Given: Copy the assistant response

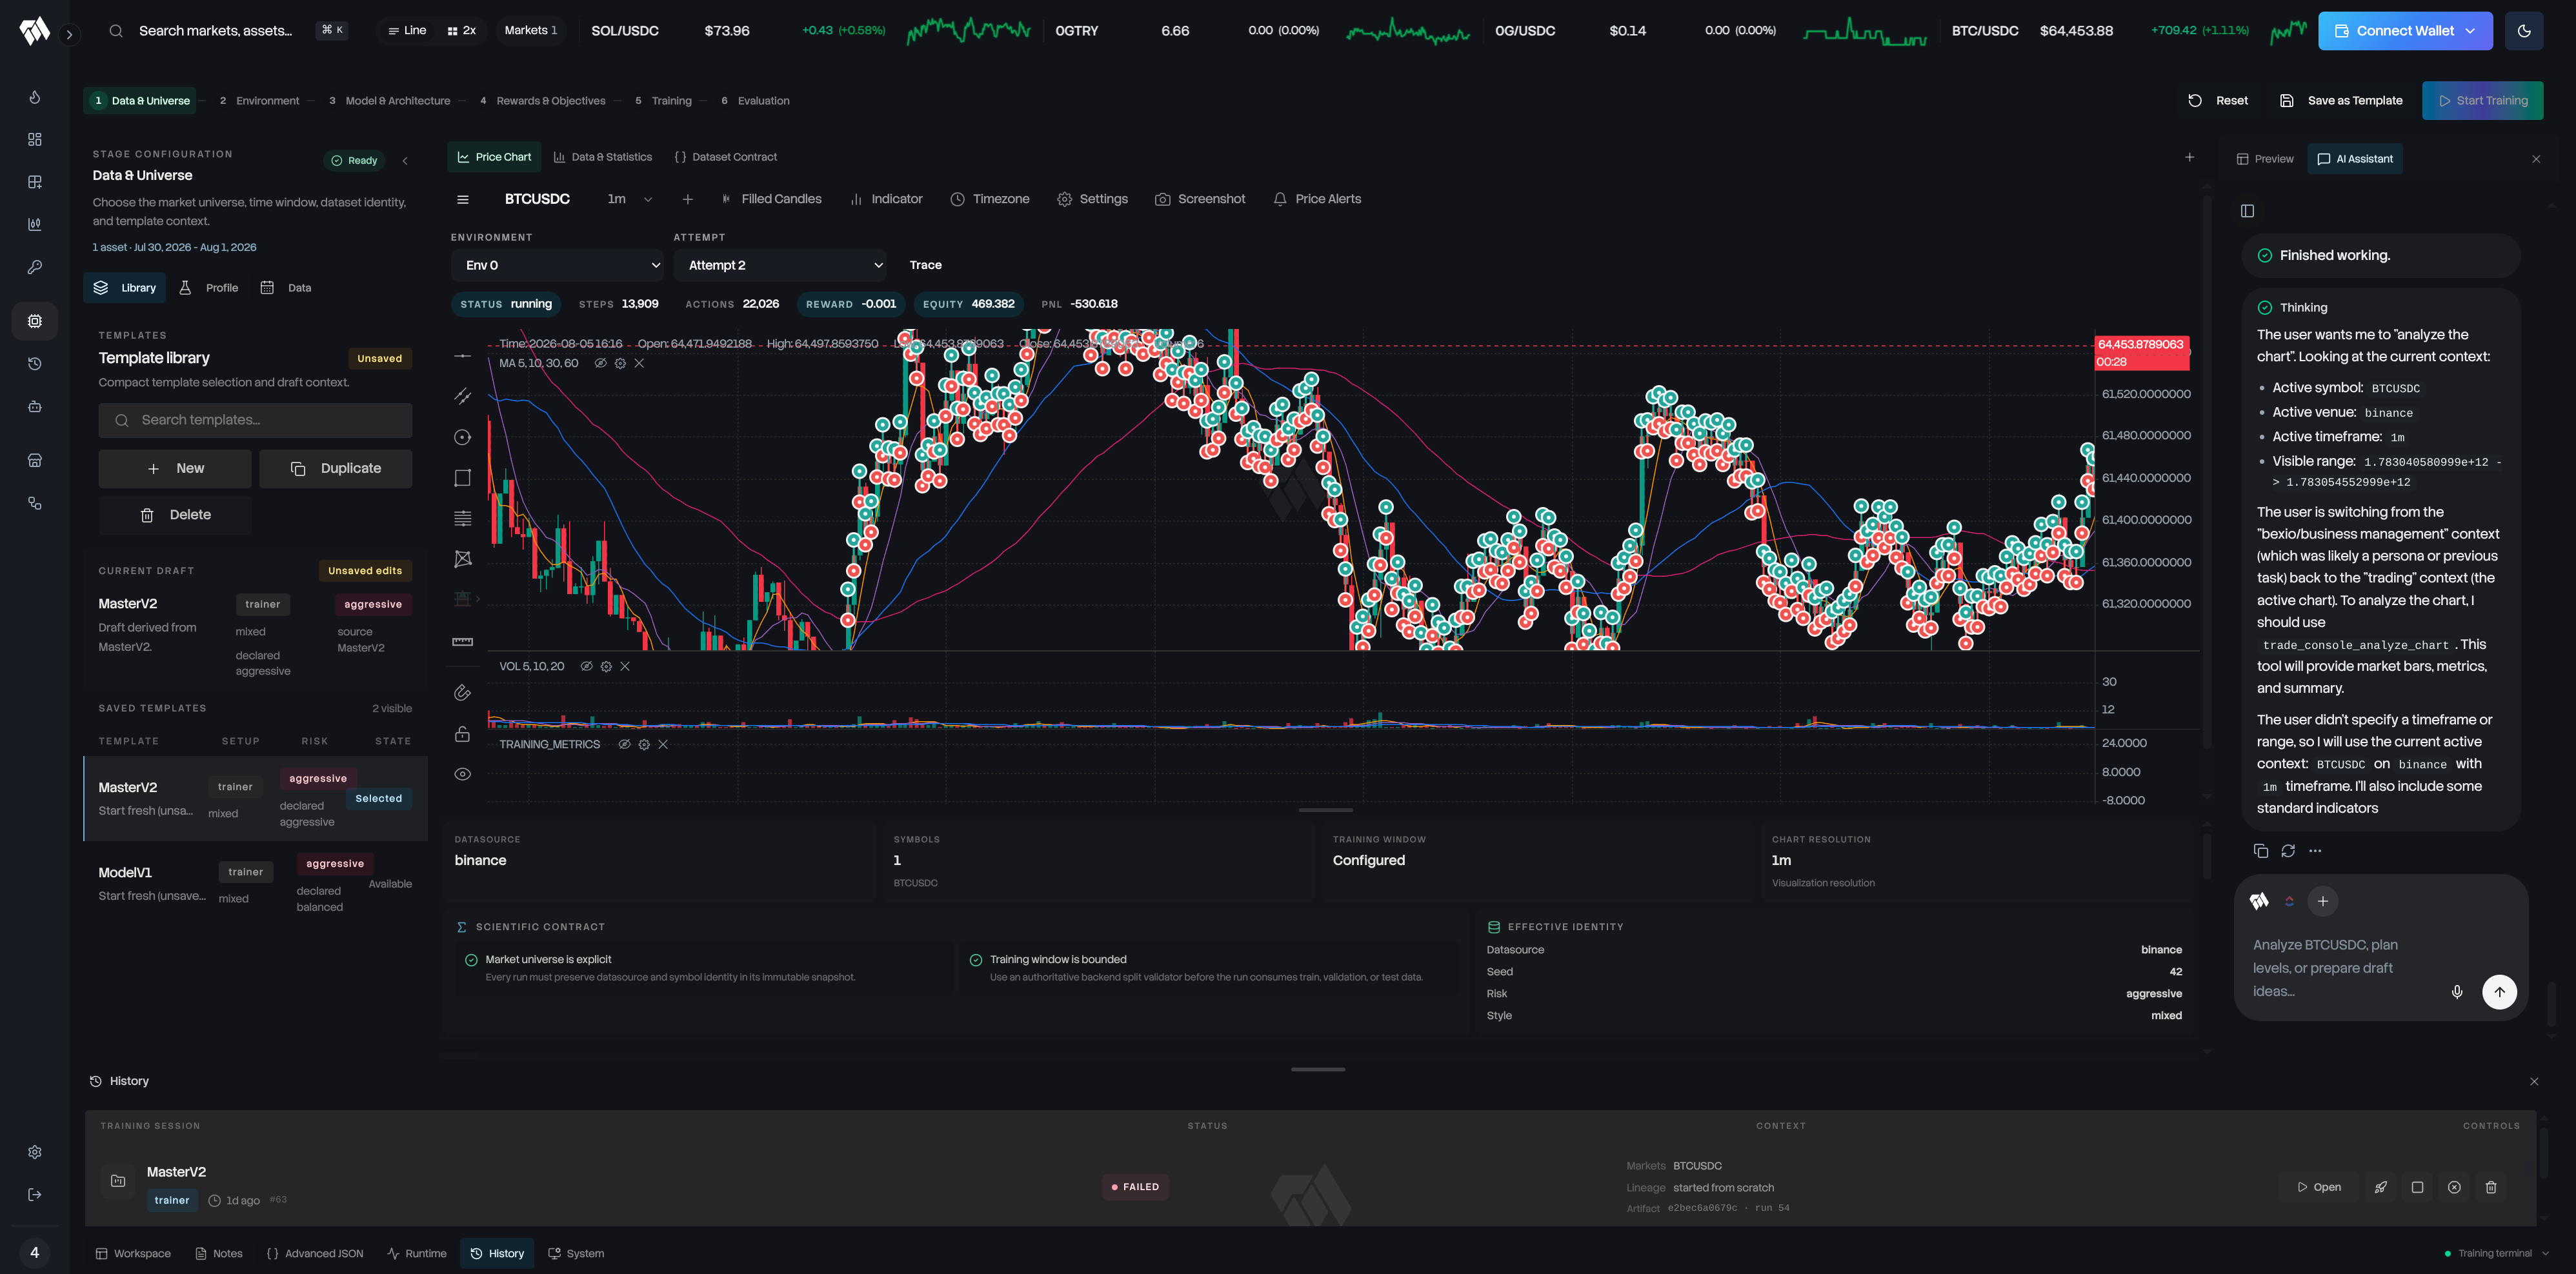Looking at the screenshot, I should (2260, 851).
